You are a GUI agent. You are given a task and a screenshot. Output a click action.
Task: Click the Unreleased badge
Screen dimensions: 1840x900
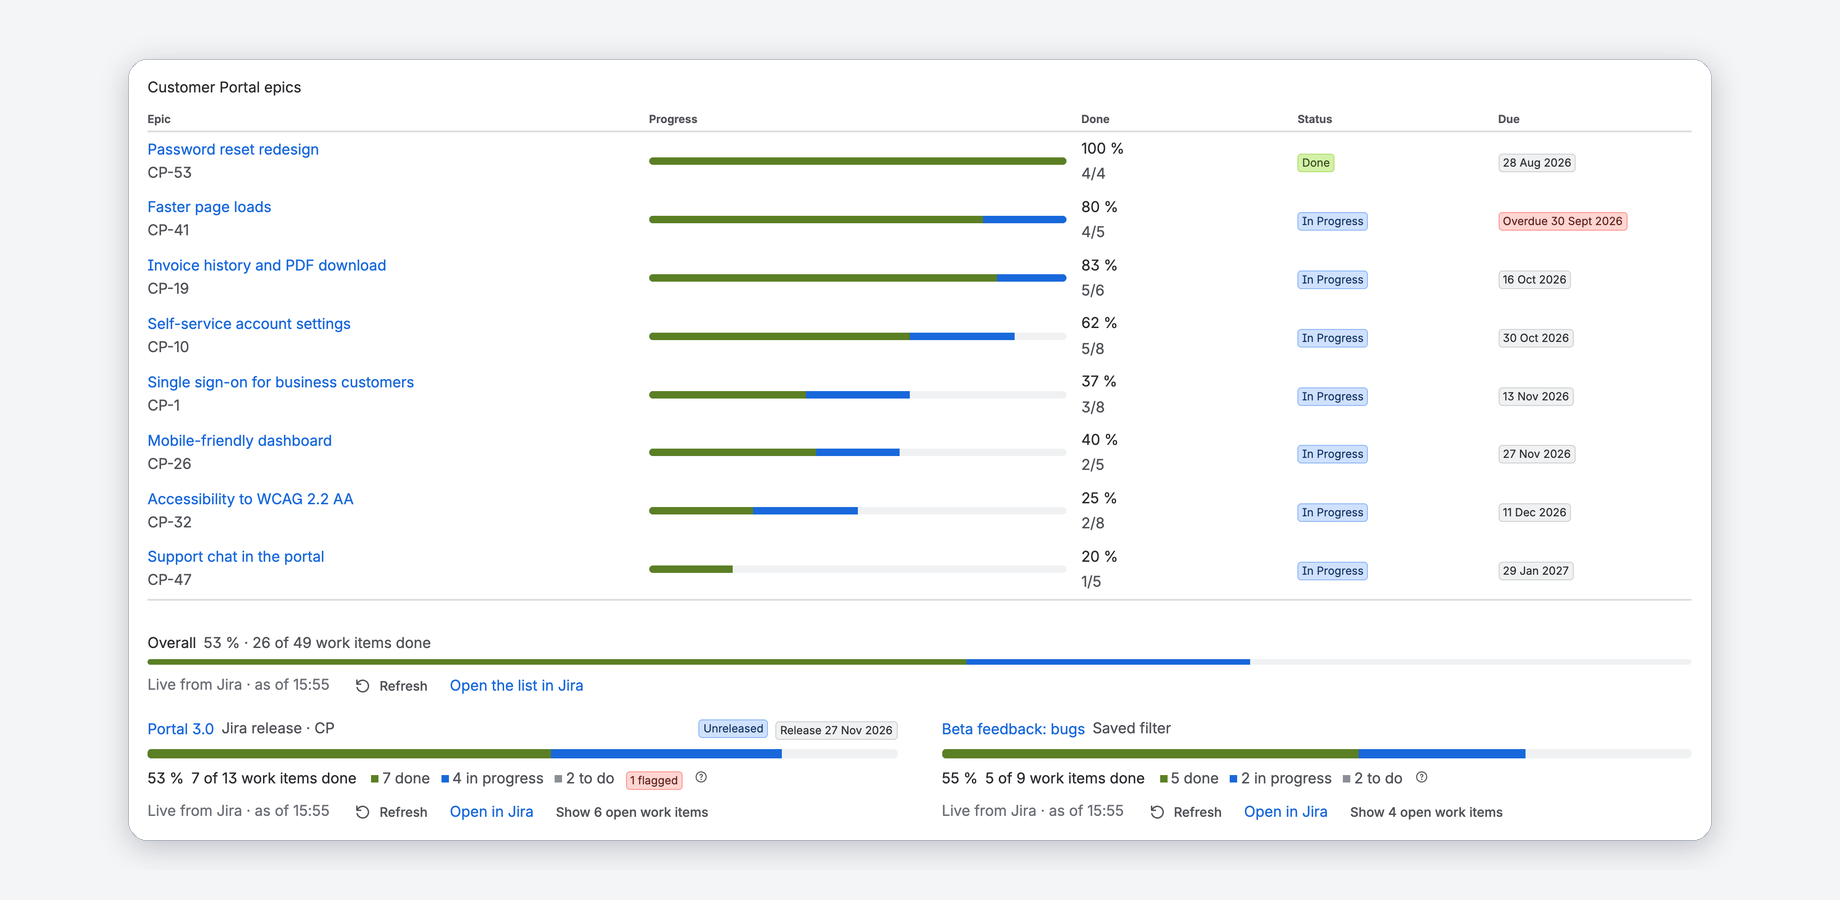(733, 729)
